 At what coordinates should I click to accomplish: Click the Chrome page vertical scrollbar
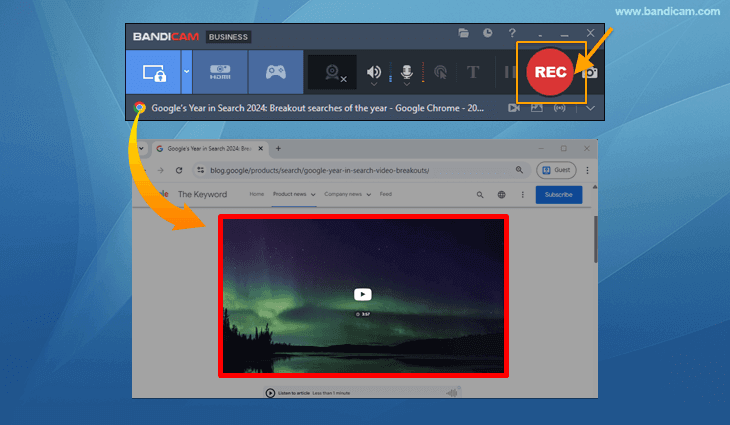coord(595,239)
